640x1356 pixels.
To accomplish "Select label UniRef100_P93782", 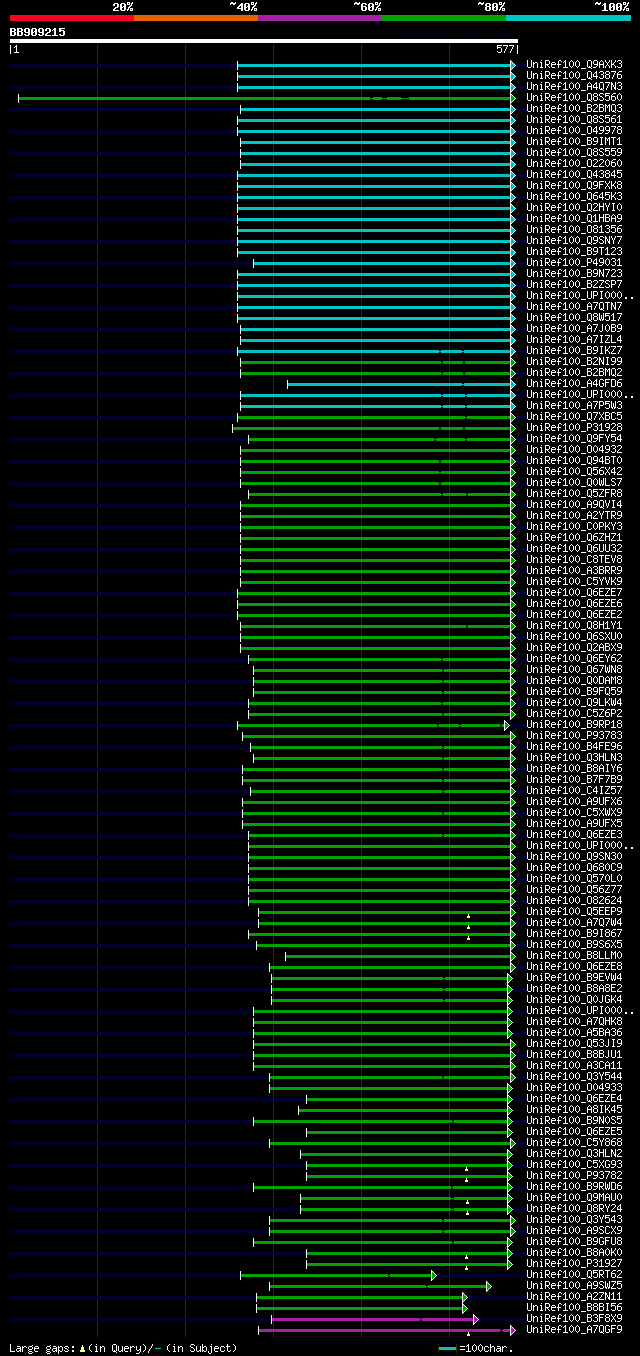I will [x=574, y=1176].
